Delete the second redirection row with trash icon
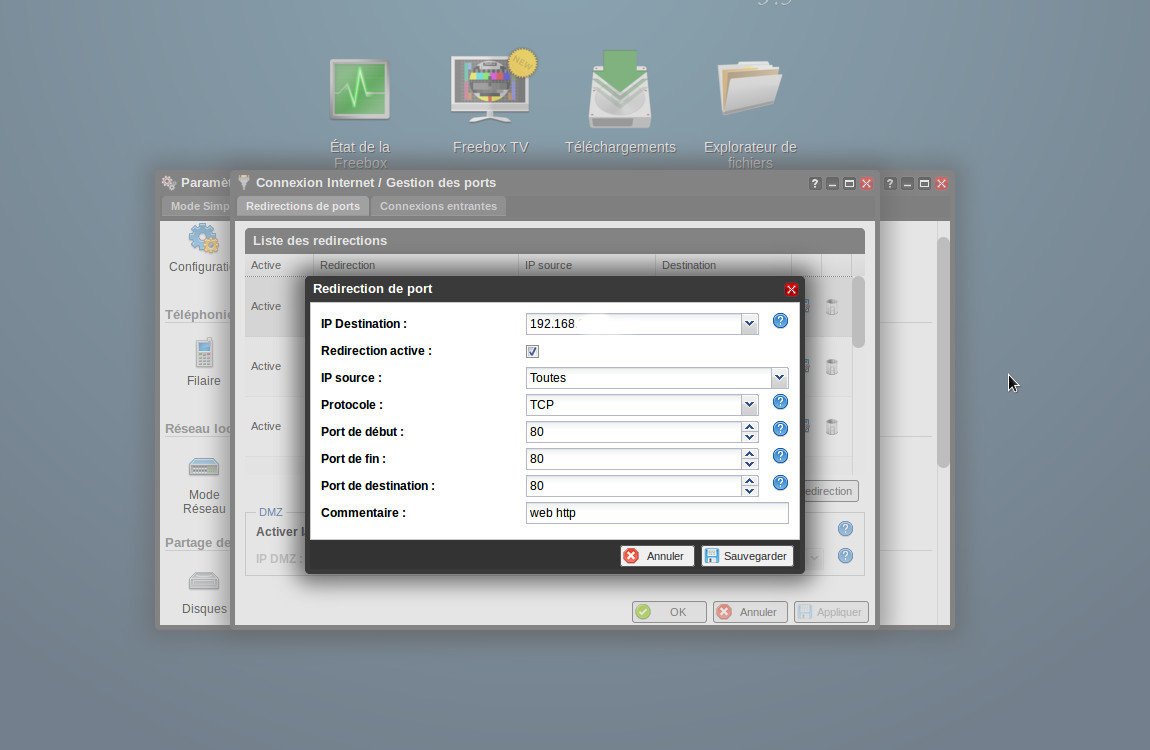The image size is (1150, 750). [832, 367]
